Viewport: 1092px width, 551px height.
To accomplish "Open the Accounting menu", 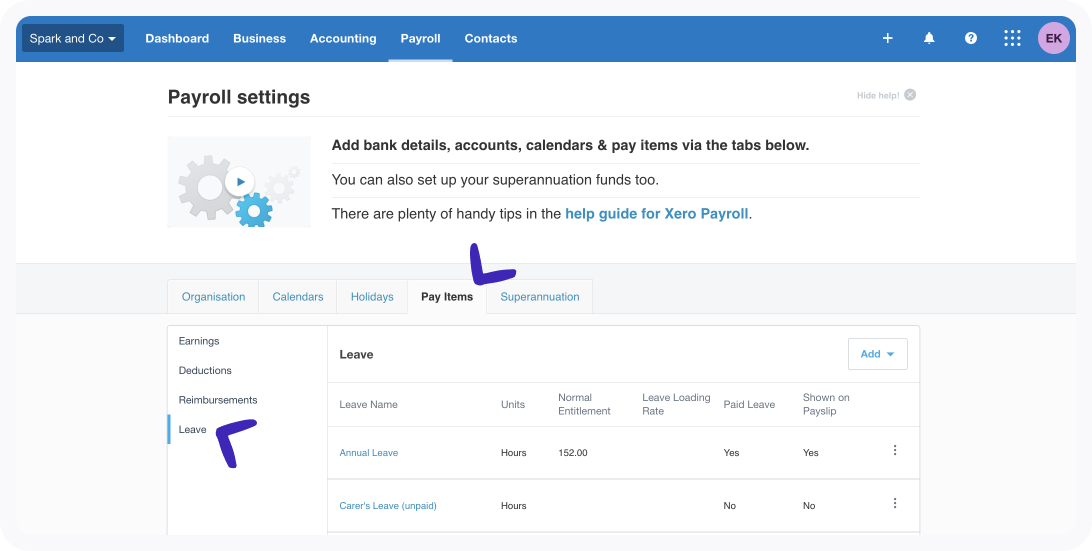I will (x=343, y=38).
